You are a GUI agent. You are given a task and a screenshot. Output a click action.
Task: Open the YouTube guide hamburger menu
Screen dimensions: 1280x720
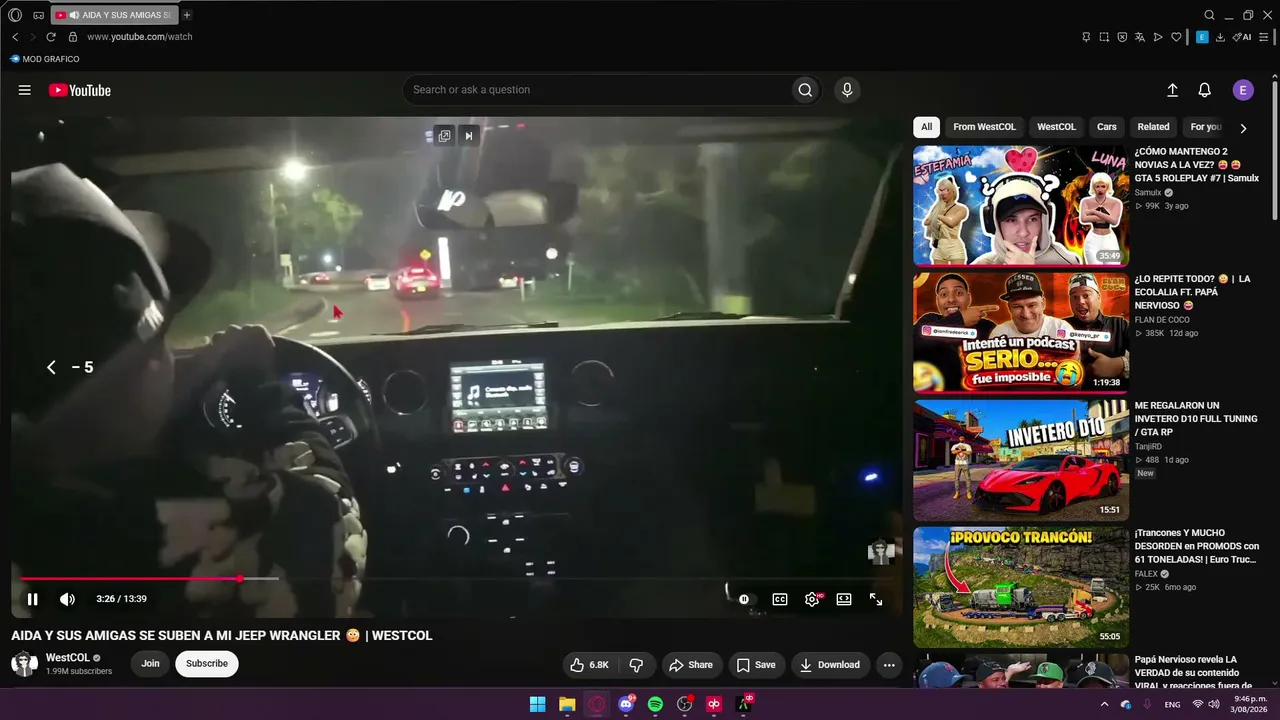(24, 90)
